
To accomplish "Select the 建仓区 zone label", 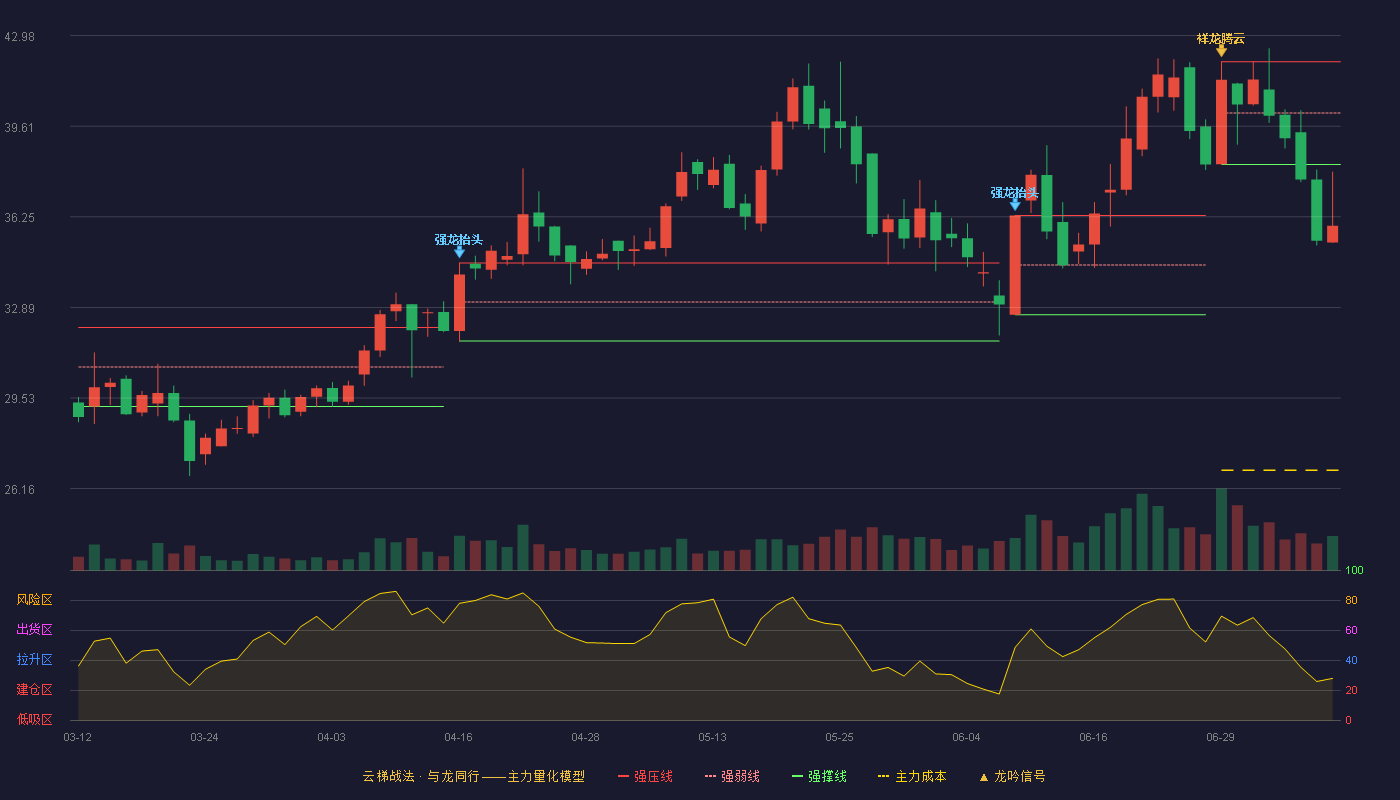I will click(34, 690).
